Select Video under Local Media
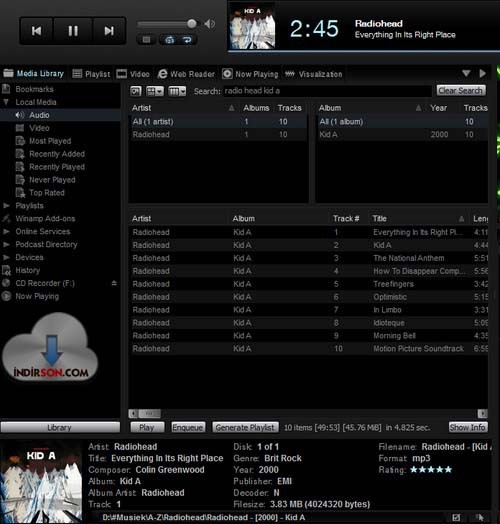500x524 pixels. click(x=39, y=128)
